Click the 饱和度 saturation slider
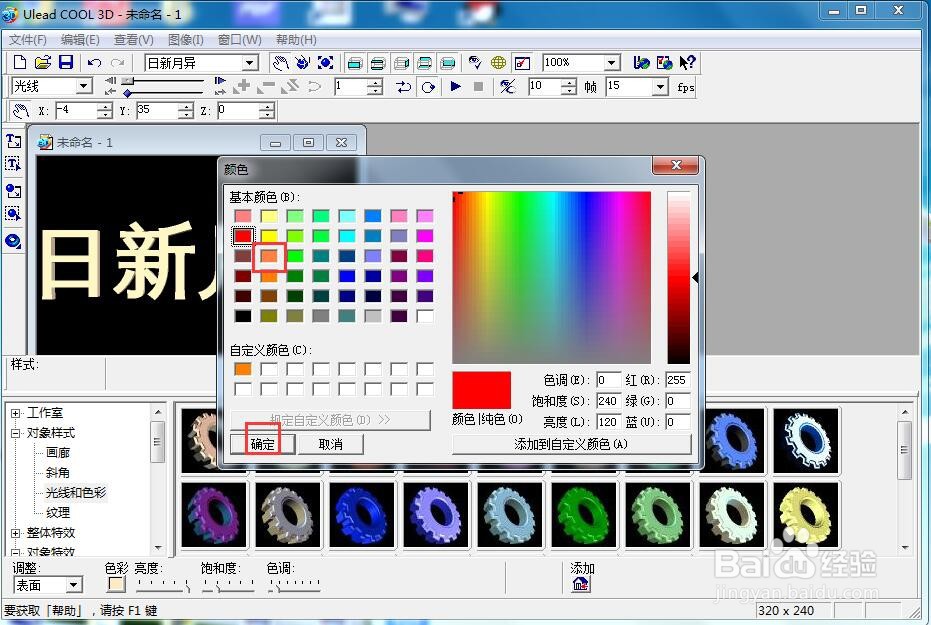 pyautogui.click(x=228, y=585)
